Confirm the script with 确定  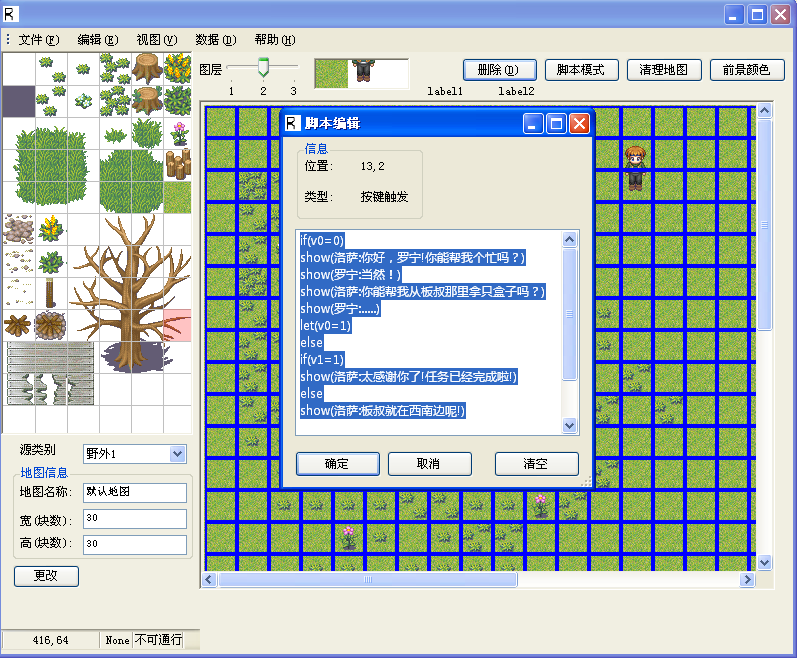[338, 464]
